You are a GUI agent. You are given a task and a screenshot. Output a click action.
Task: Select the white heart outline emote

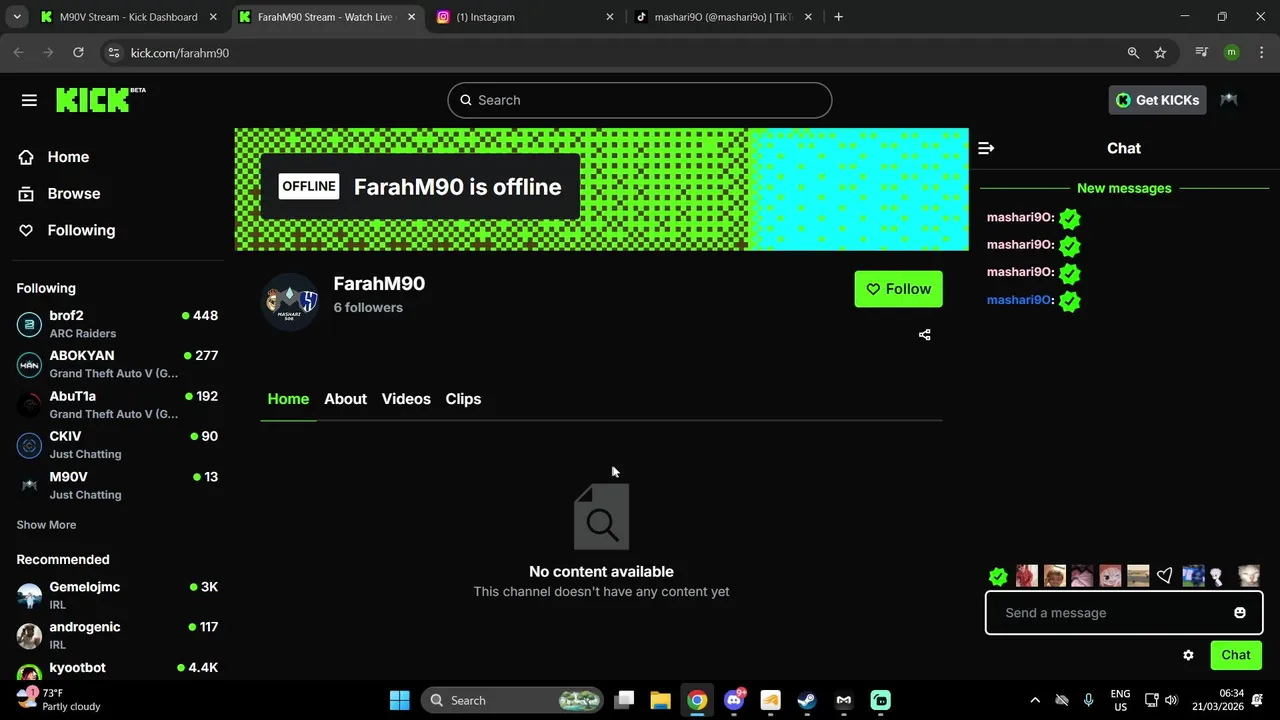[x=1164, y=576]
